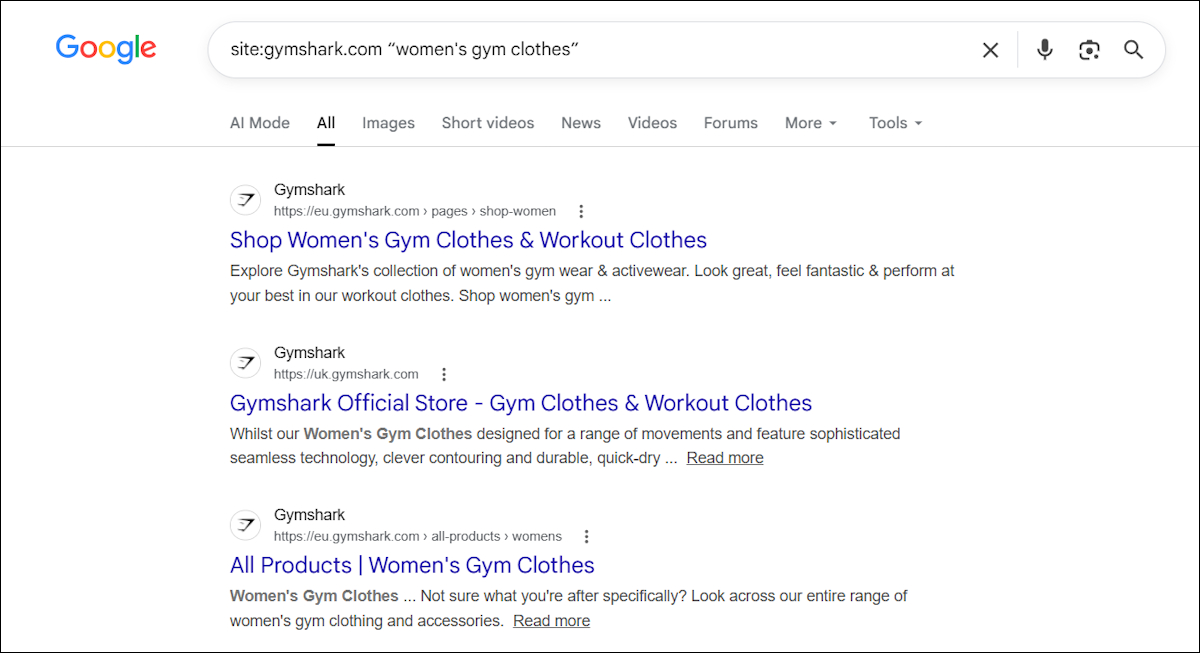
Task: Open All Products | Women's Gym Clothes link
Action: coord(412,565)
